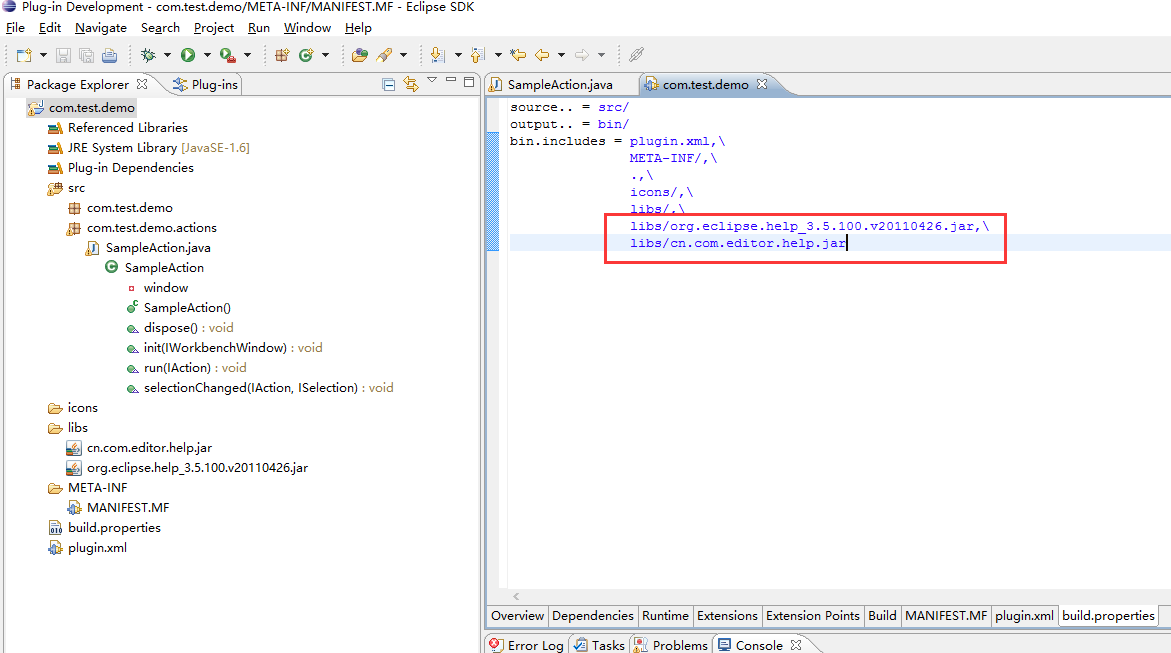1171x653 pixels.
Task: Open the Run menu
Action: click(x=258, y=28)
